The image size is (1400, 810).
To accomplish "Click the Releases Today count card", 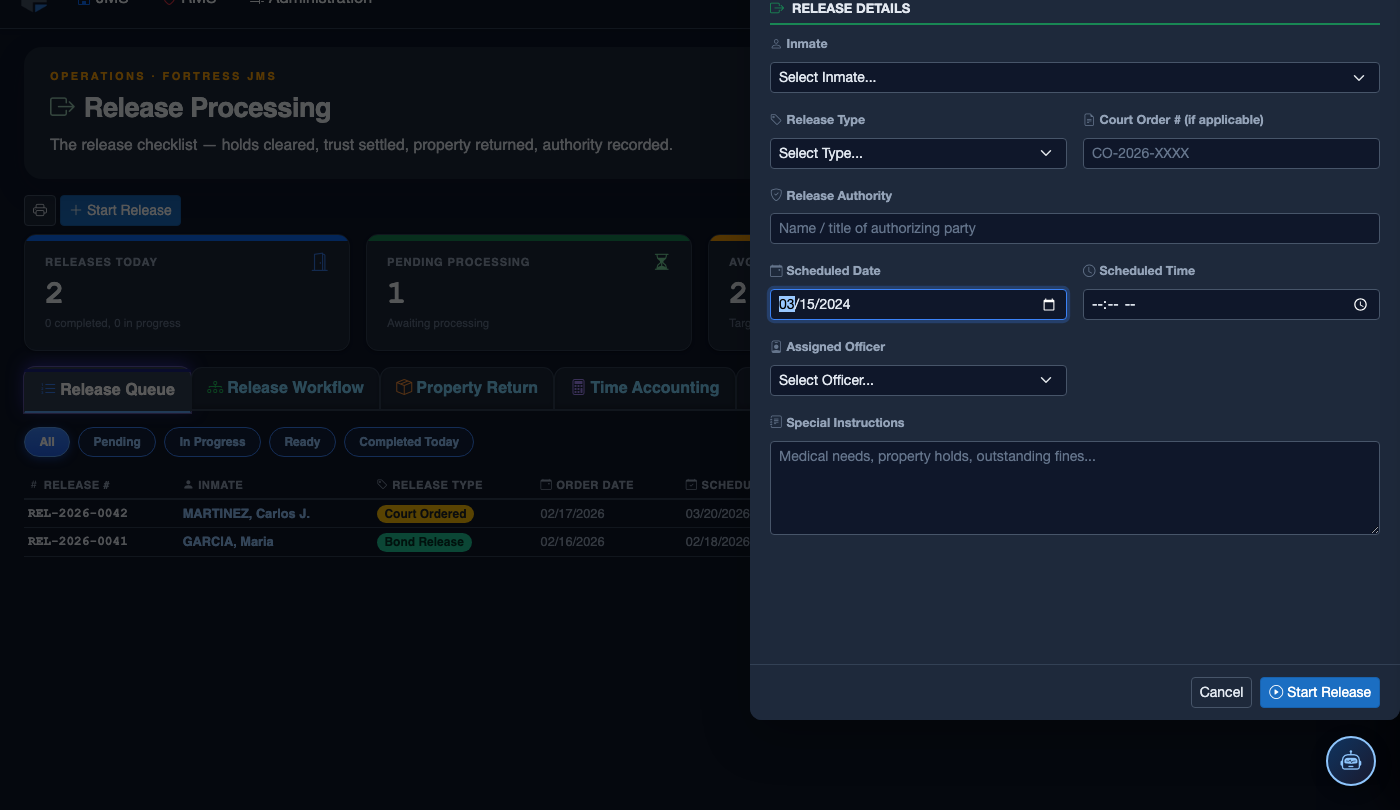I will [187, 293].
